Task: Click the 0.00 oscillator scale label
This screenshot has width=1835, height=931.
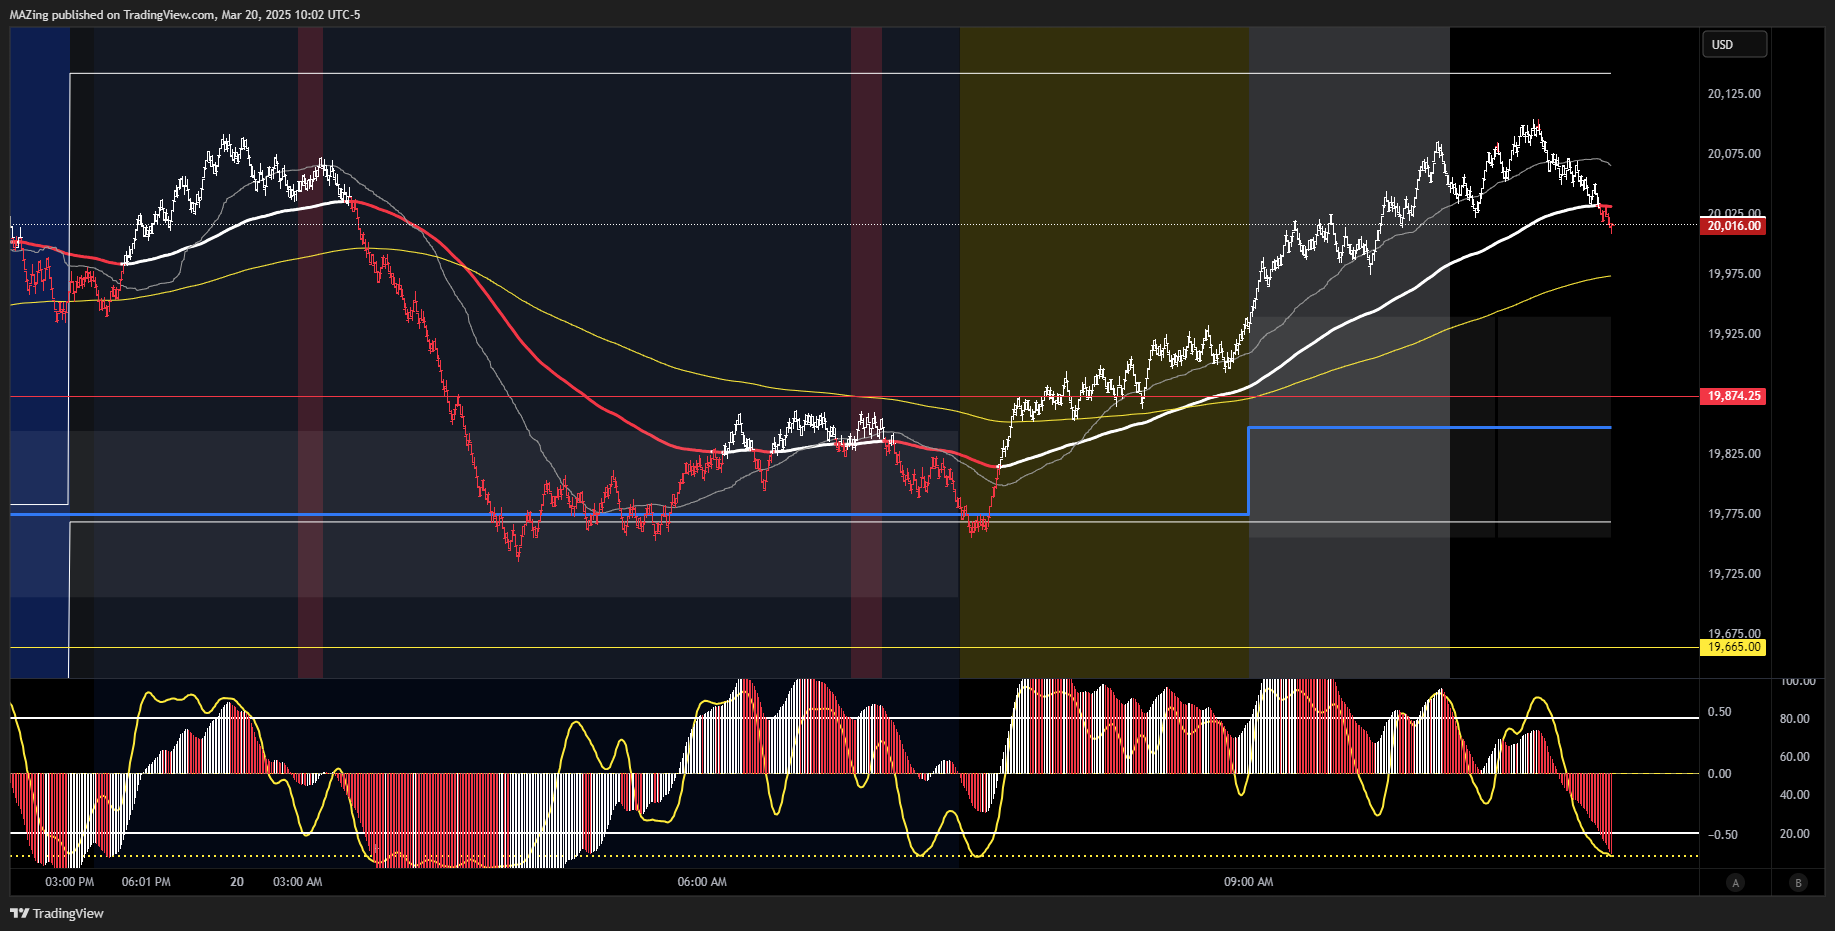Action: coord(1719,774)
